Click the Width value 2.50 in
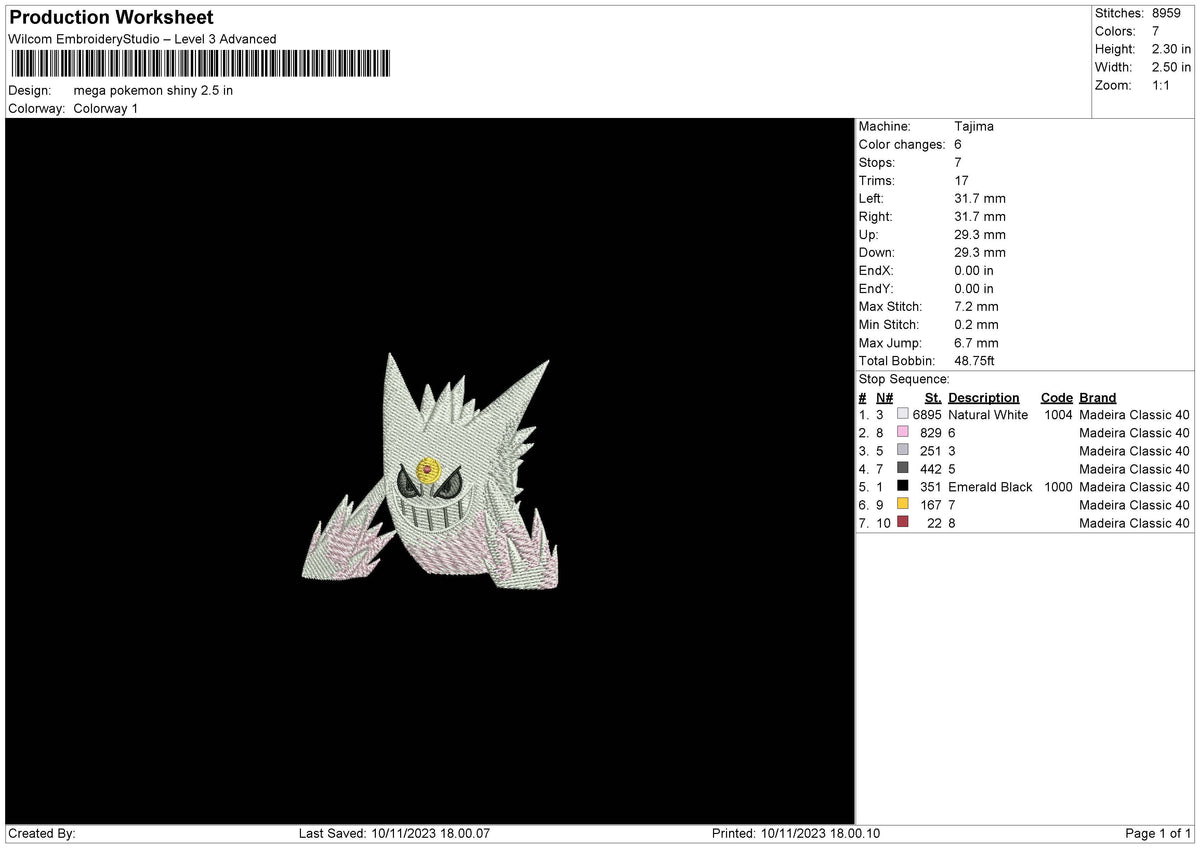 (x=1172, y=67)
